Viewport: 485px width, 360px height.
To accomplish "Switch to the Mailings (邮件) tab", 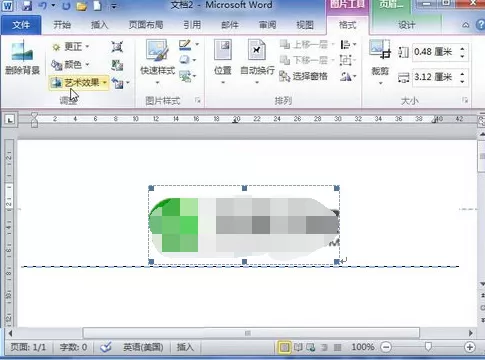I will pos(230,25).
